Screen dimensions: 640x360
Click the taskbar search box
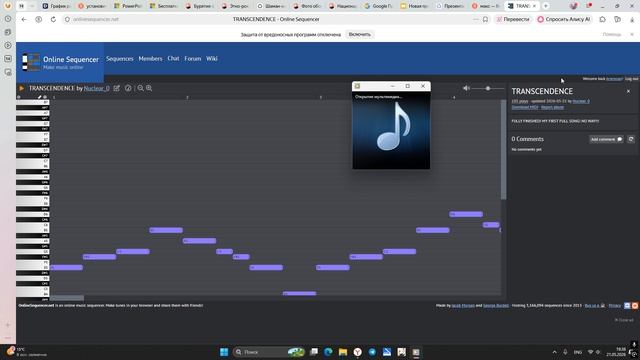pos(269,352)
